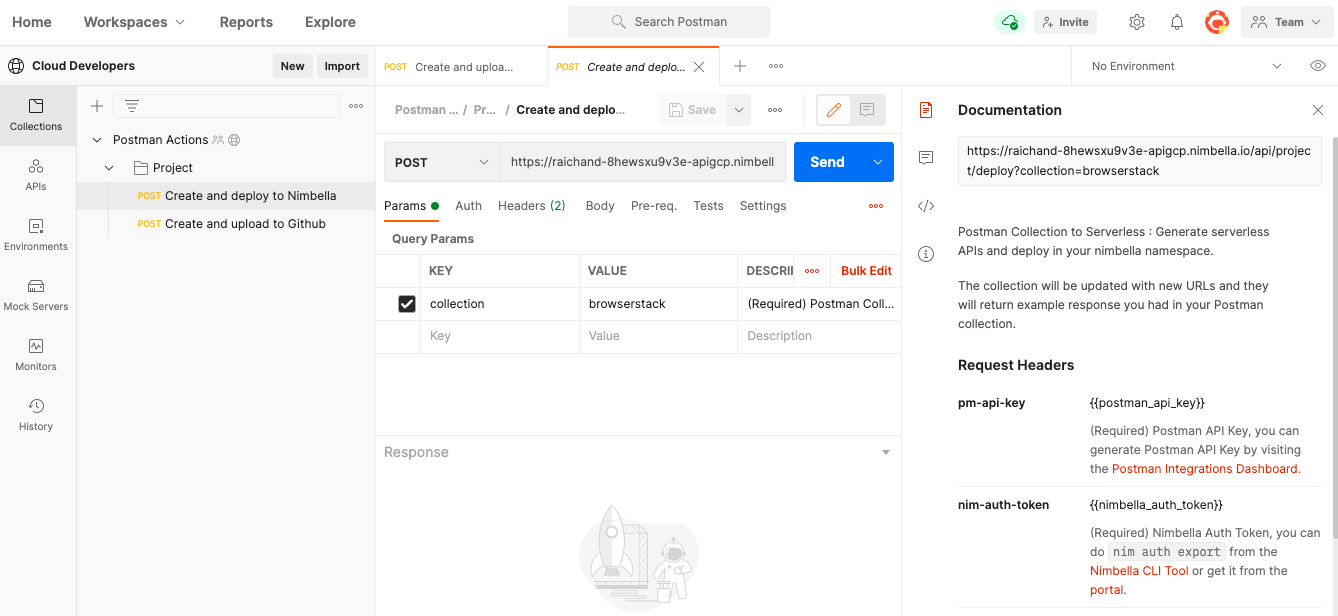1338x616 pixels.
Task: Click Bulk Edit link
Action: pyautogui.click(x=866, y=271)
